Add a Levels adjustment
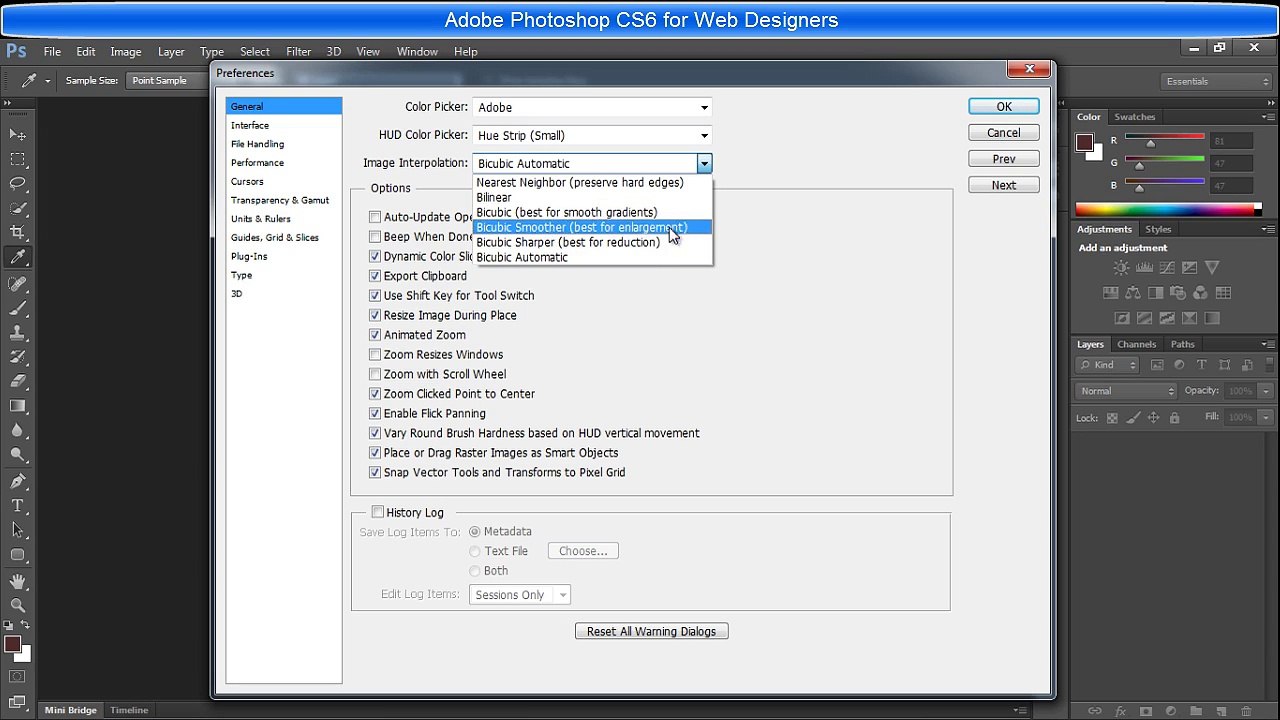The height and width of the screenshot is (720, 1280). click(1144, 268)
